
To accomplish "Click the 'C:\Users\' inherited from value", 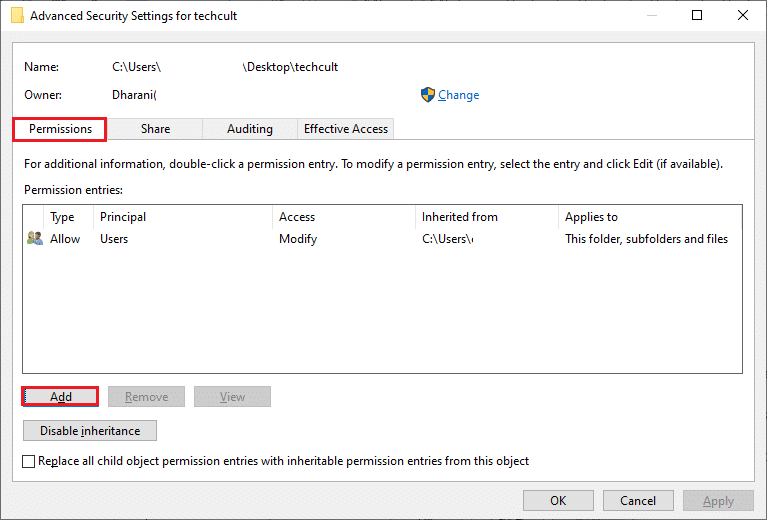I will (x=447, y=239).
